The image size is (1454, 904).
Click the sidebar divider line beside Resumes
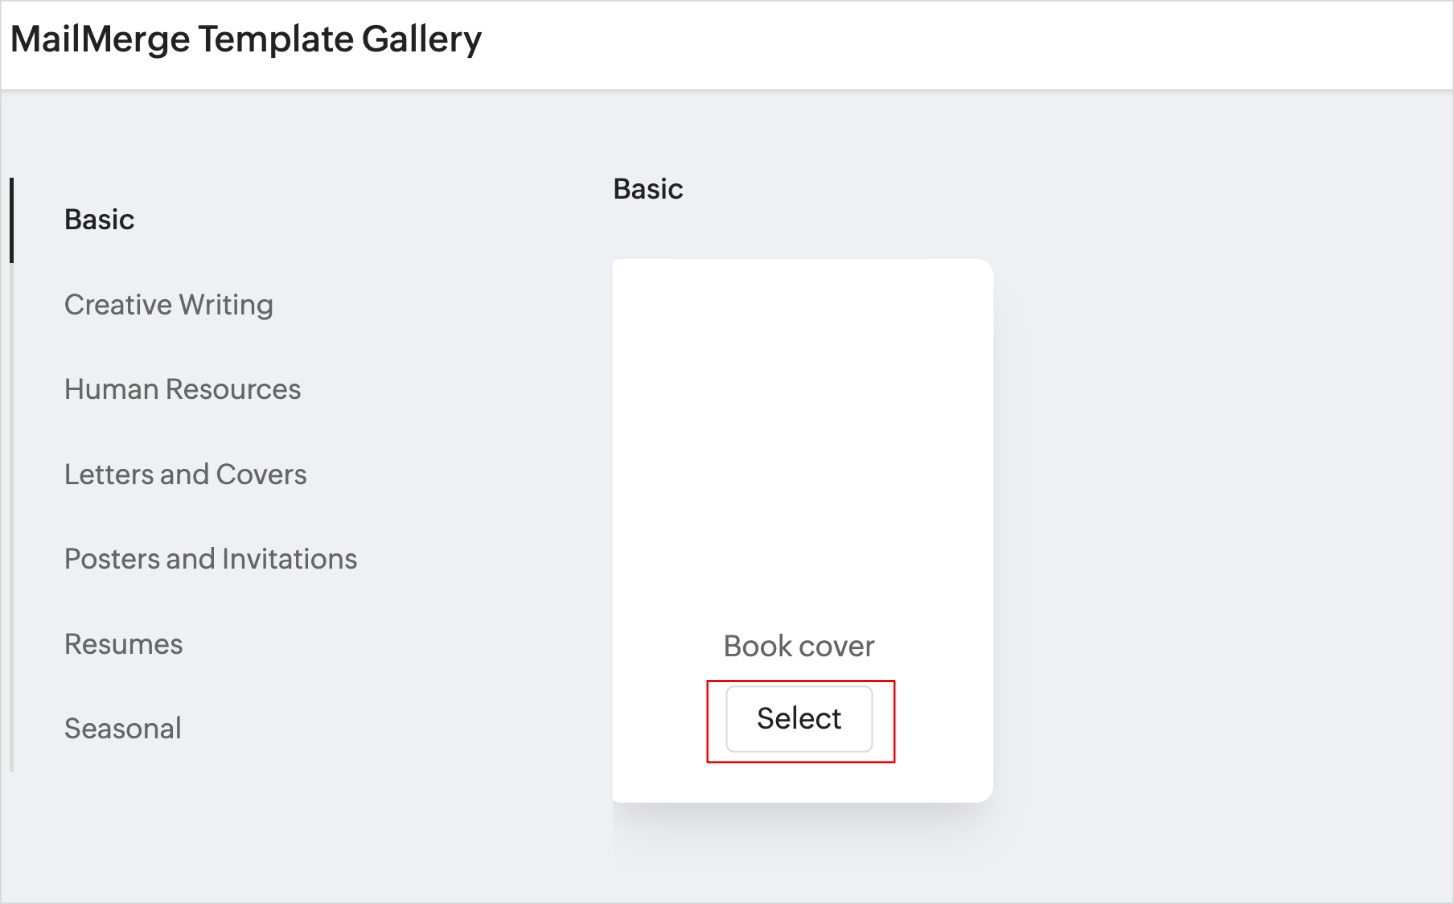coord(12,644)
